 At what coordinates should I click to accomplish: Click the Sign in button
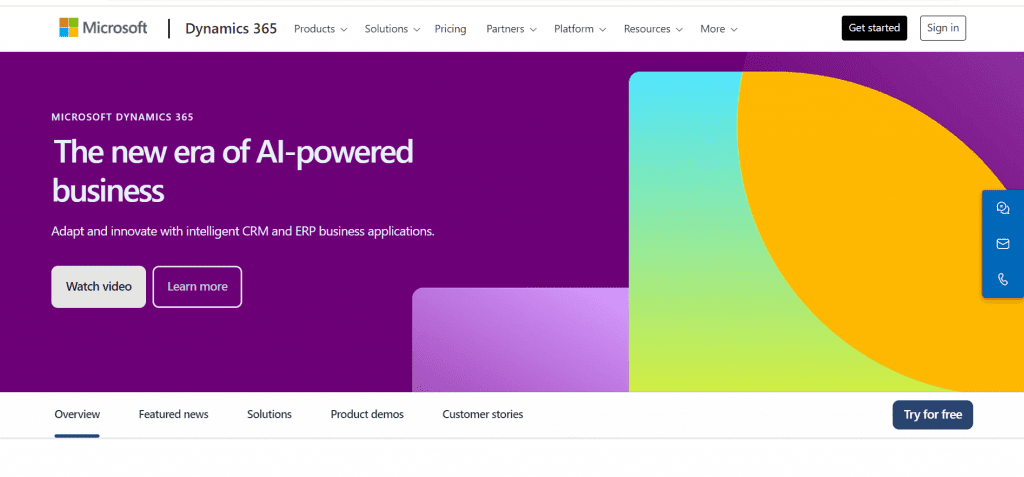(943, 28)
